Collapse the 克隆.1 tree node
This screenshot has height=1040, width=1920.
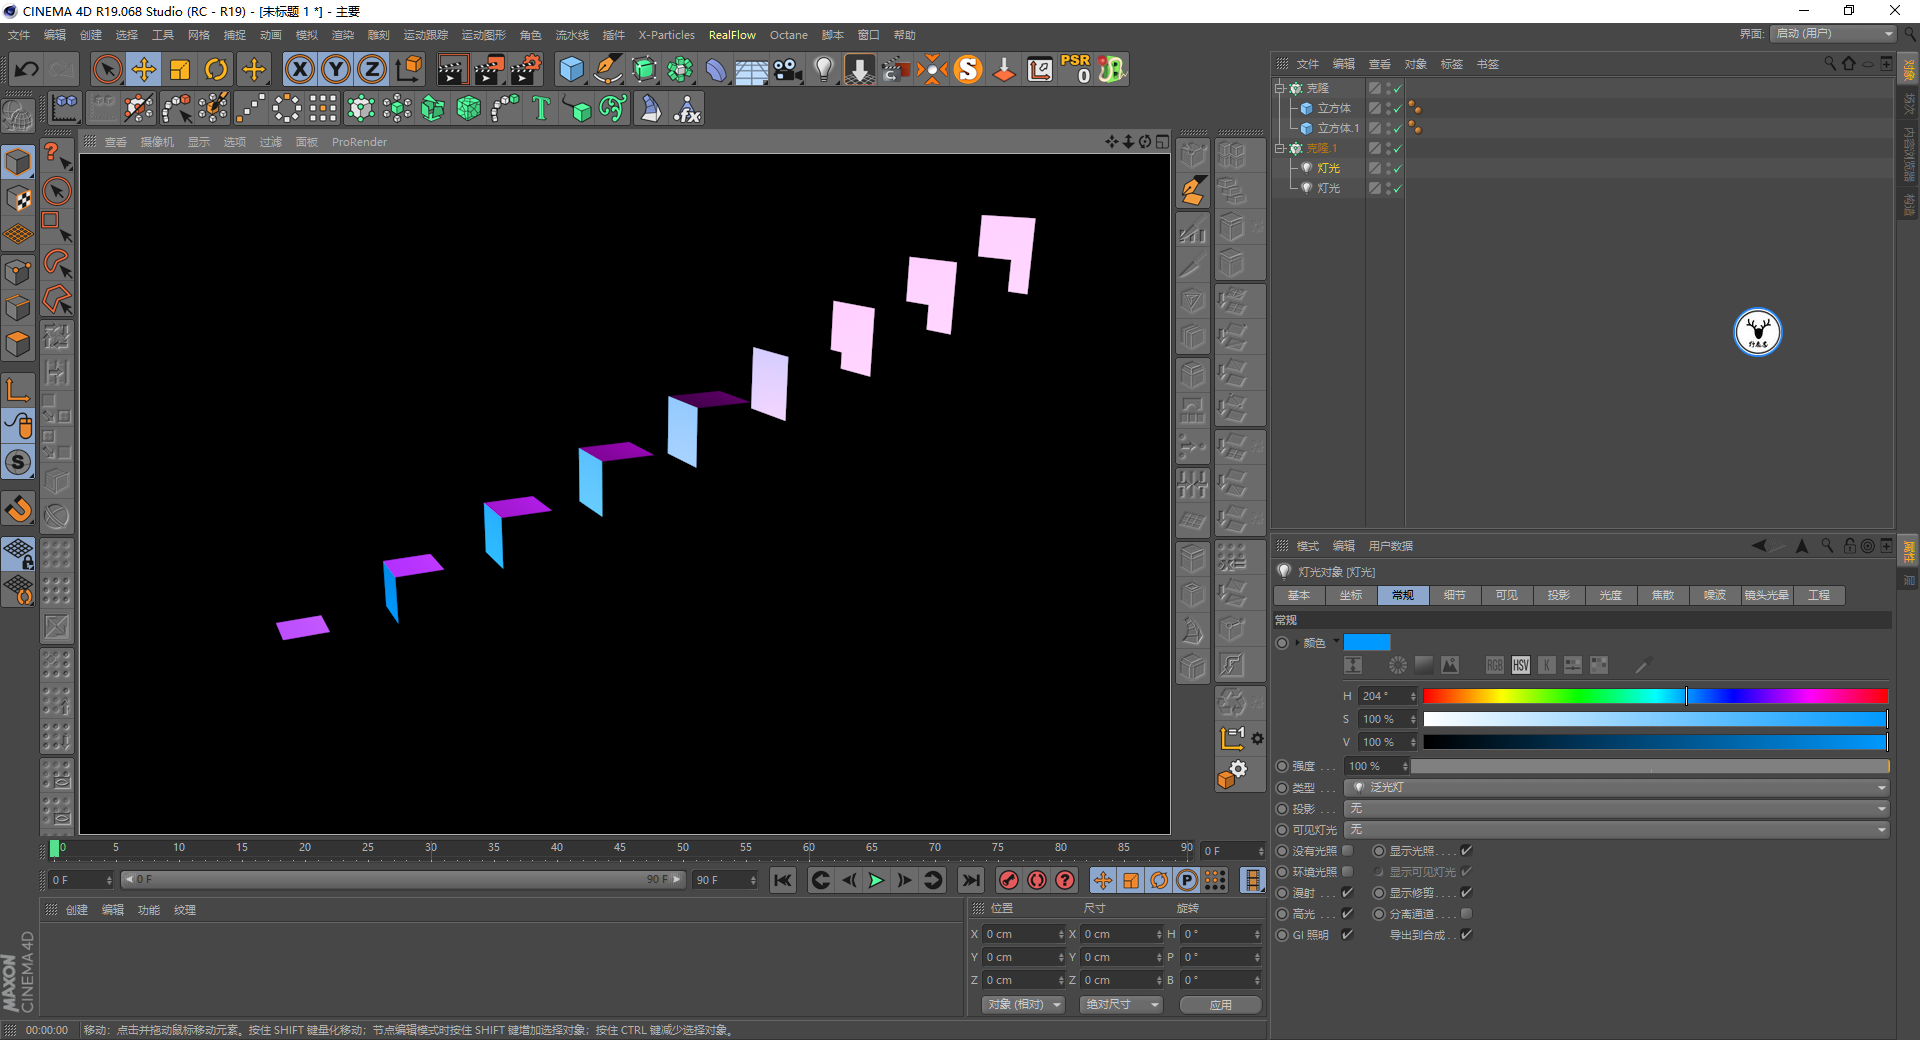coord(1279,148)
